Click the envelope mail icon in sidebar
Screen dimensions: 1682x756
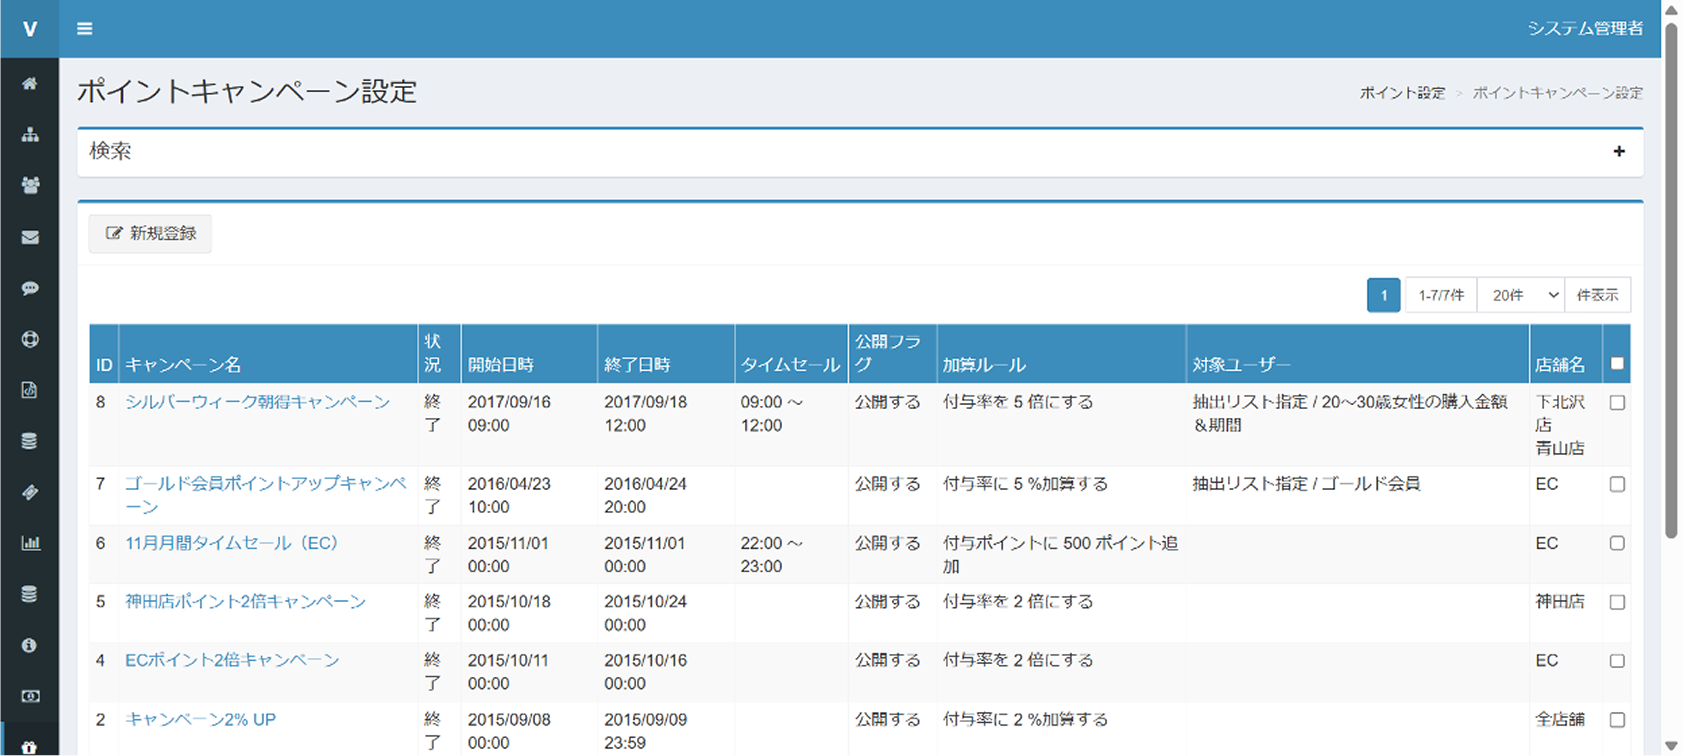(x=29, y=237)
